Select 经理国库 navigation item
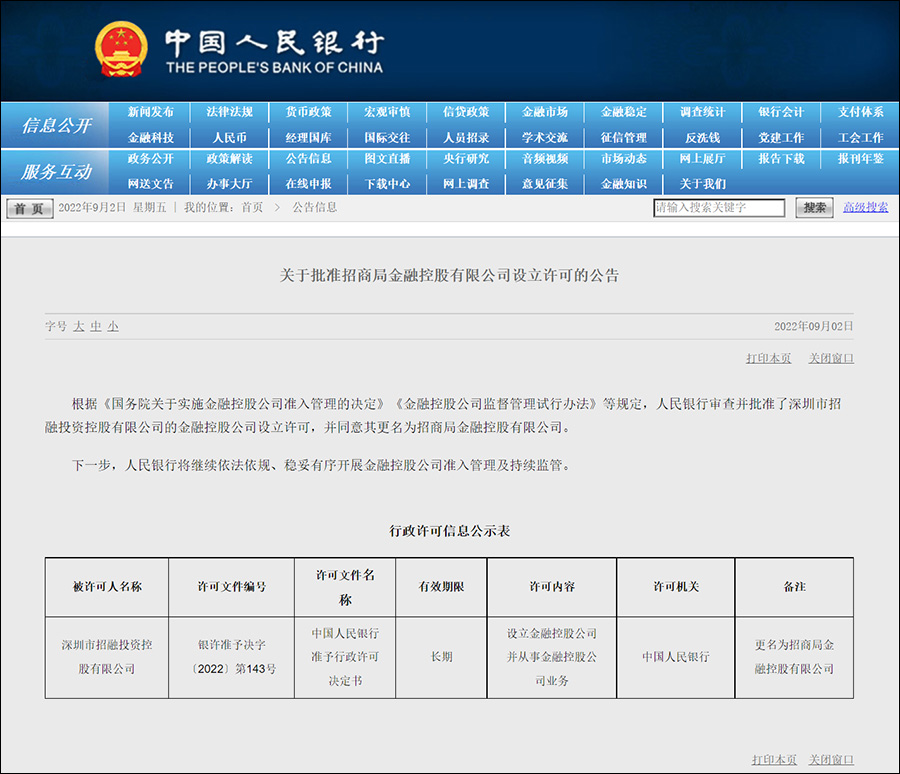 coord(309,138)
